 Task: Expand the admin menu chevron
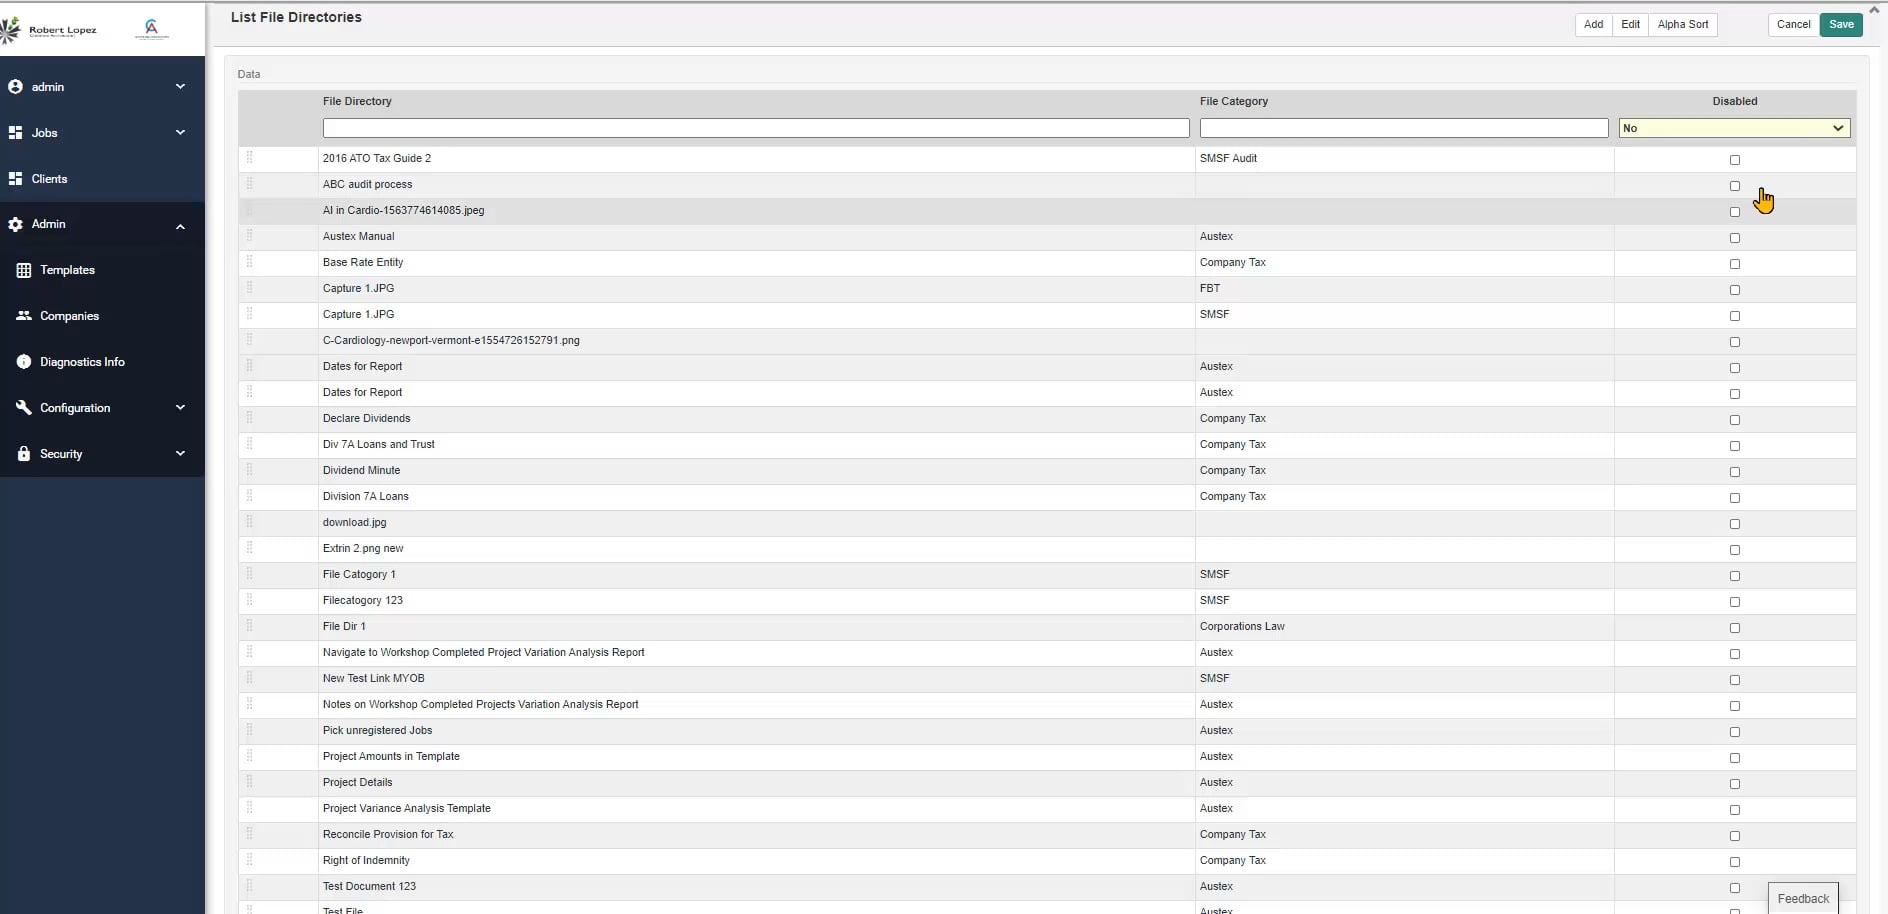tap(180, 87)
